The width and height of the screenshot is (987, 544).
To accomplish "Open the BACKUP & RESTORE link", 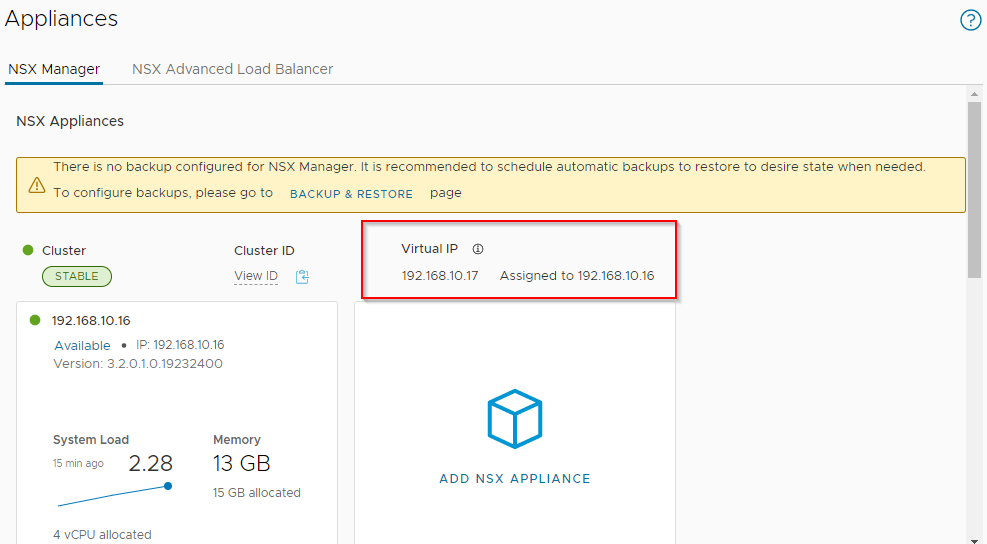I will (351, 194).
